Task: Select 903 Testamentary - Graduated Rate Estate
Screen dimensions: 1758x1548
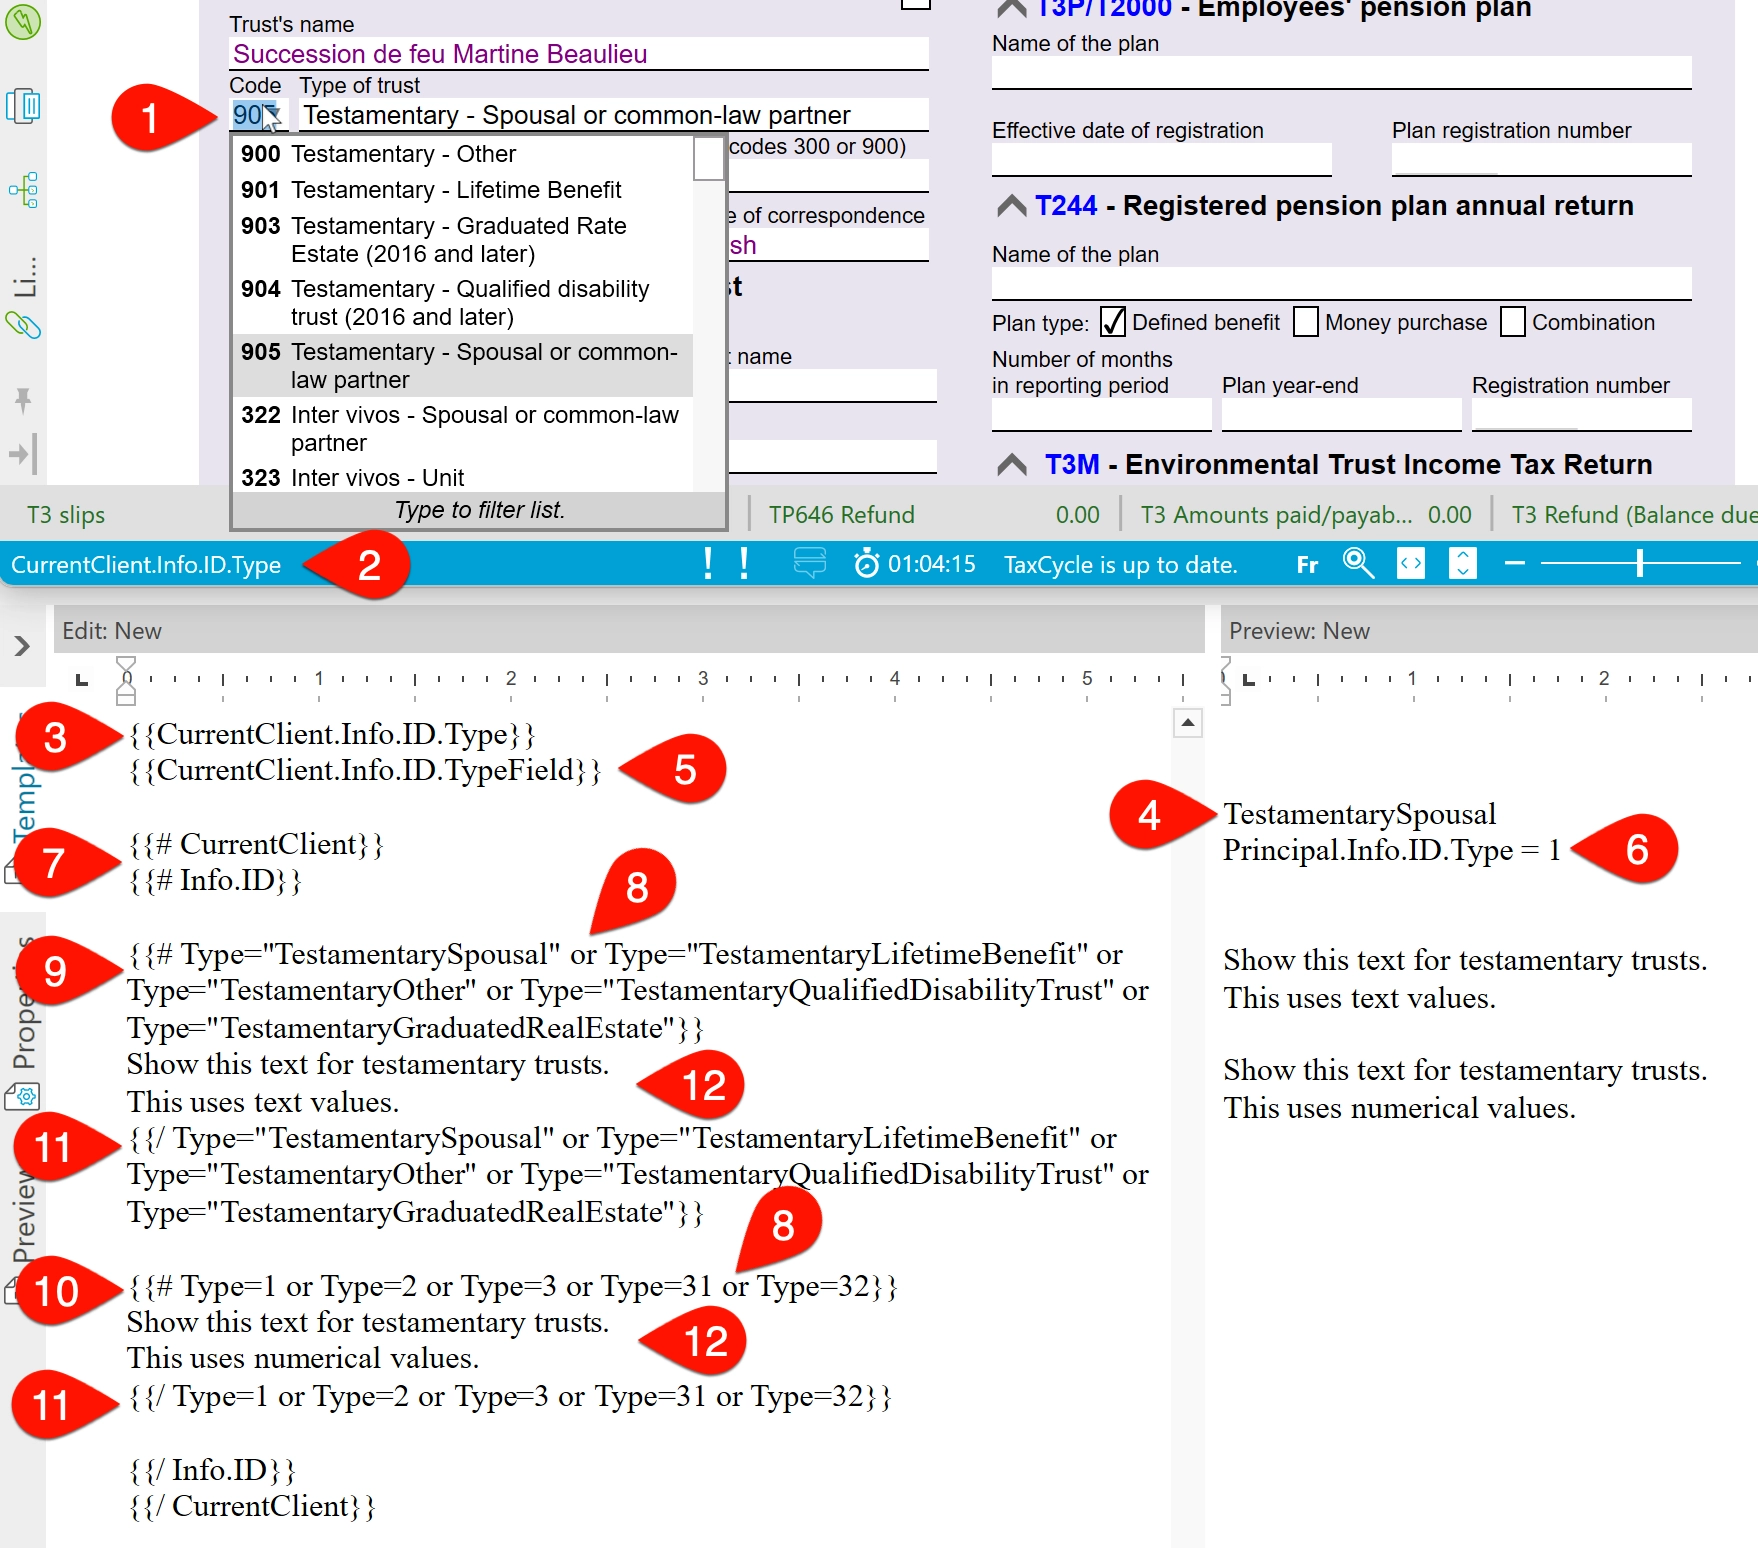Action: pos(462,240)
